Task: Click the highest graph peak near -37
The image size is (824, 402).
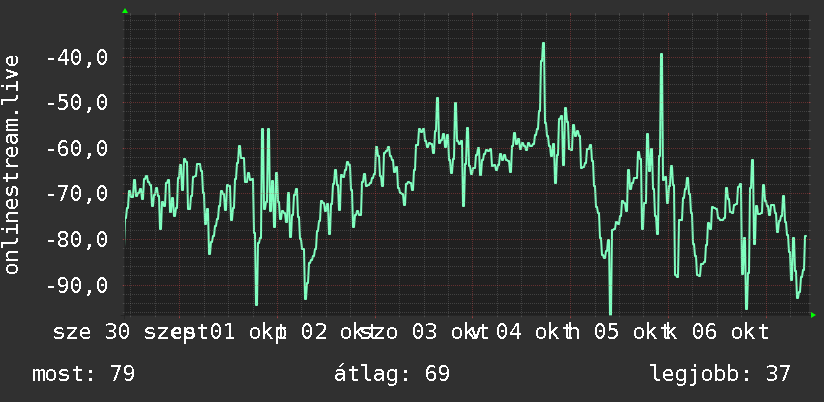Action: 543,44
